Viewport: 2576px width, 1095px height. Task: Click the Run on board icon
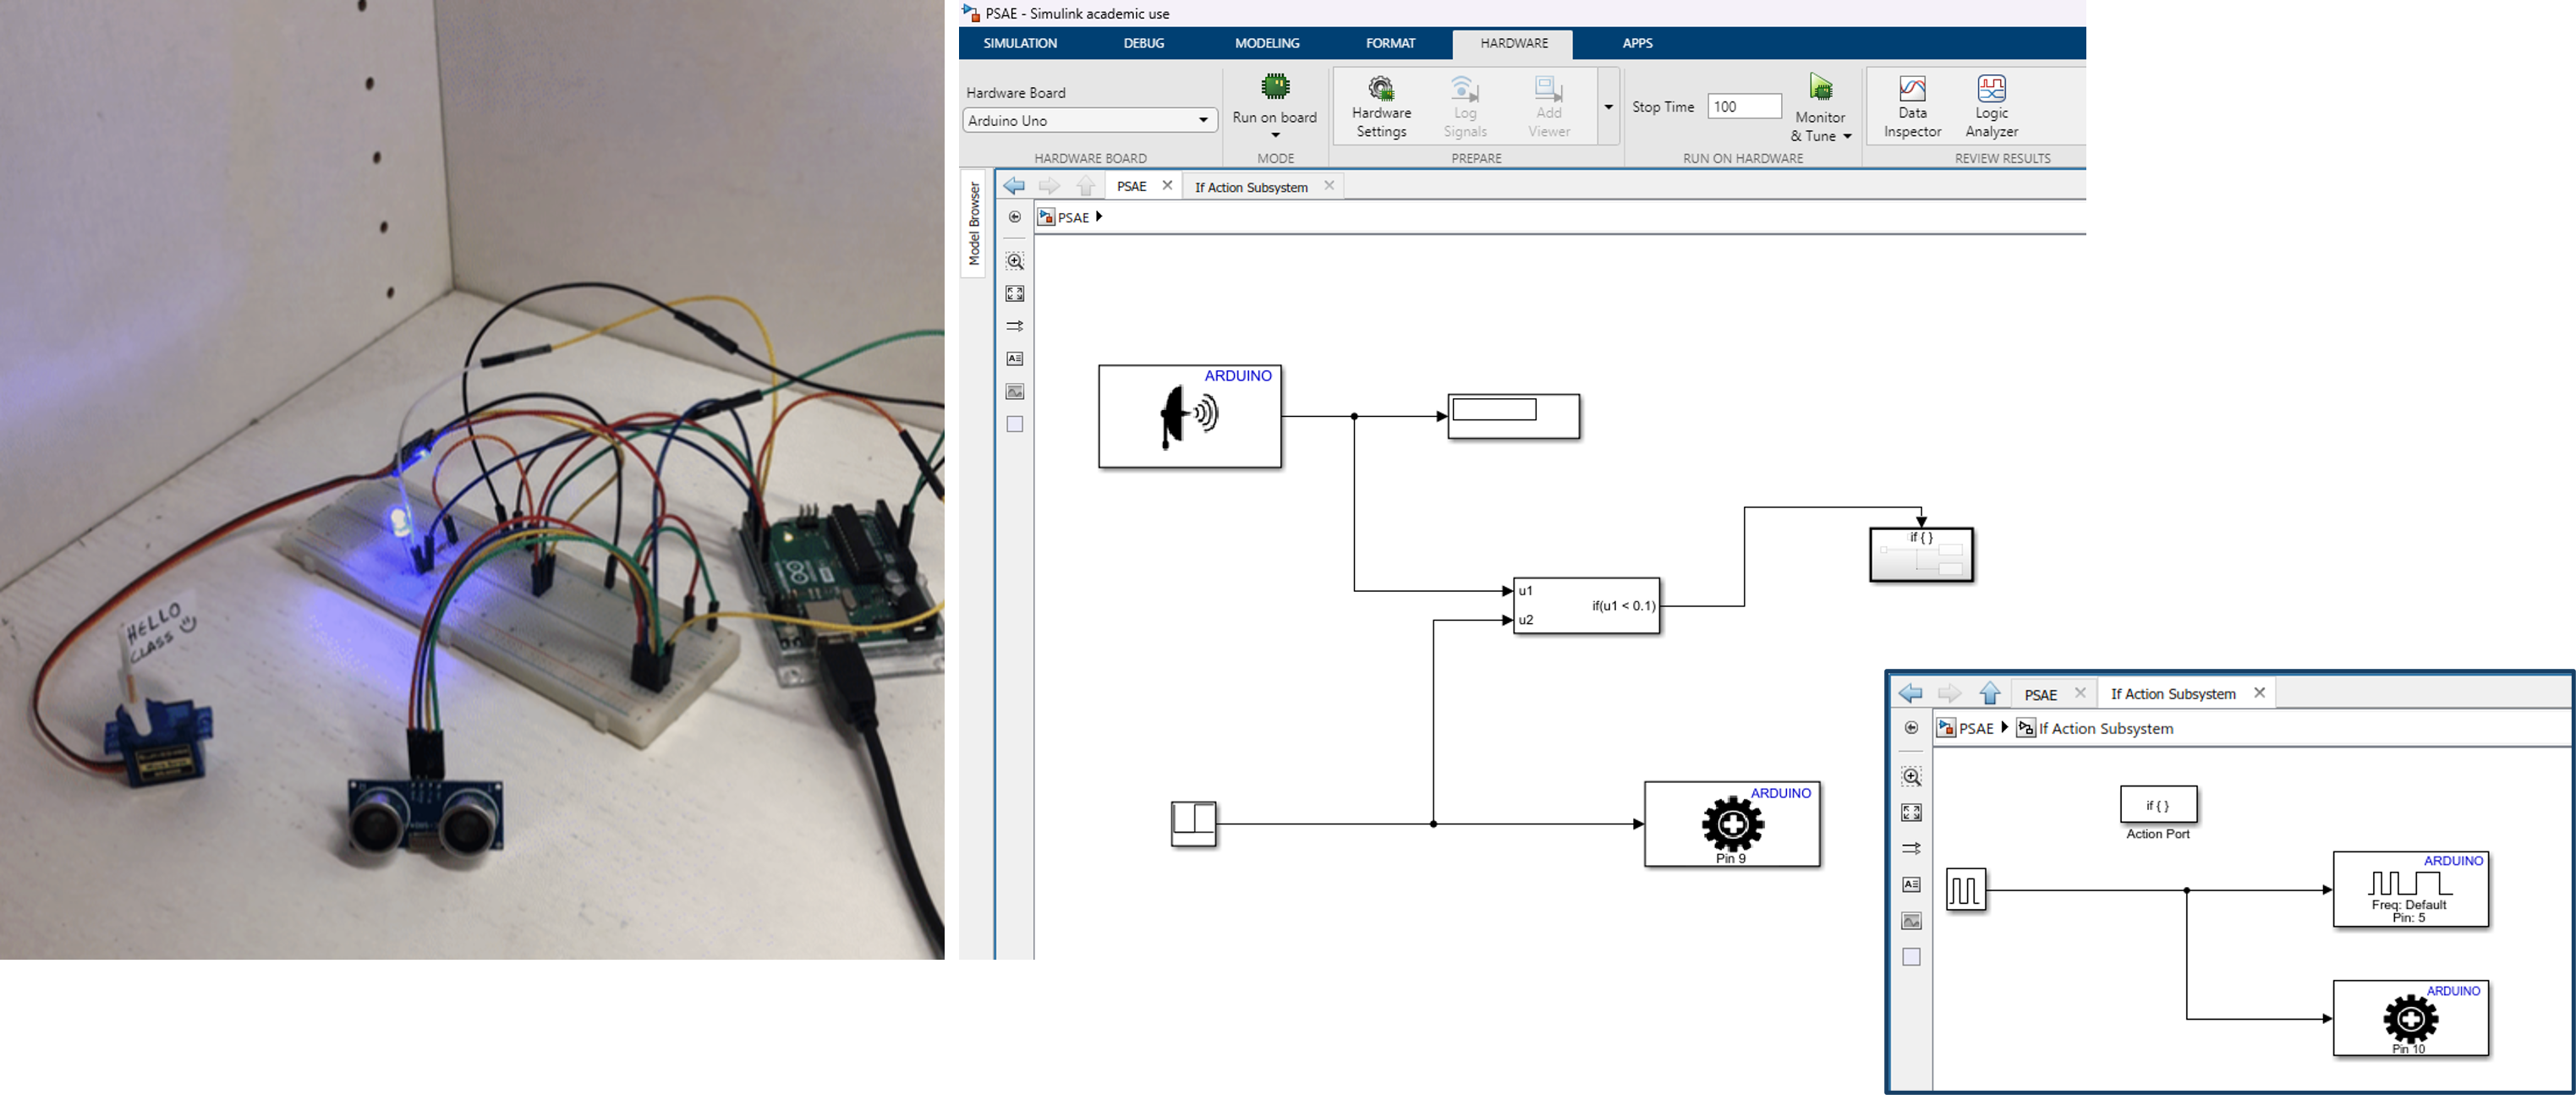[1275, 87]
